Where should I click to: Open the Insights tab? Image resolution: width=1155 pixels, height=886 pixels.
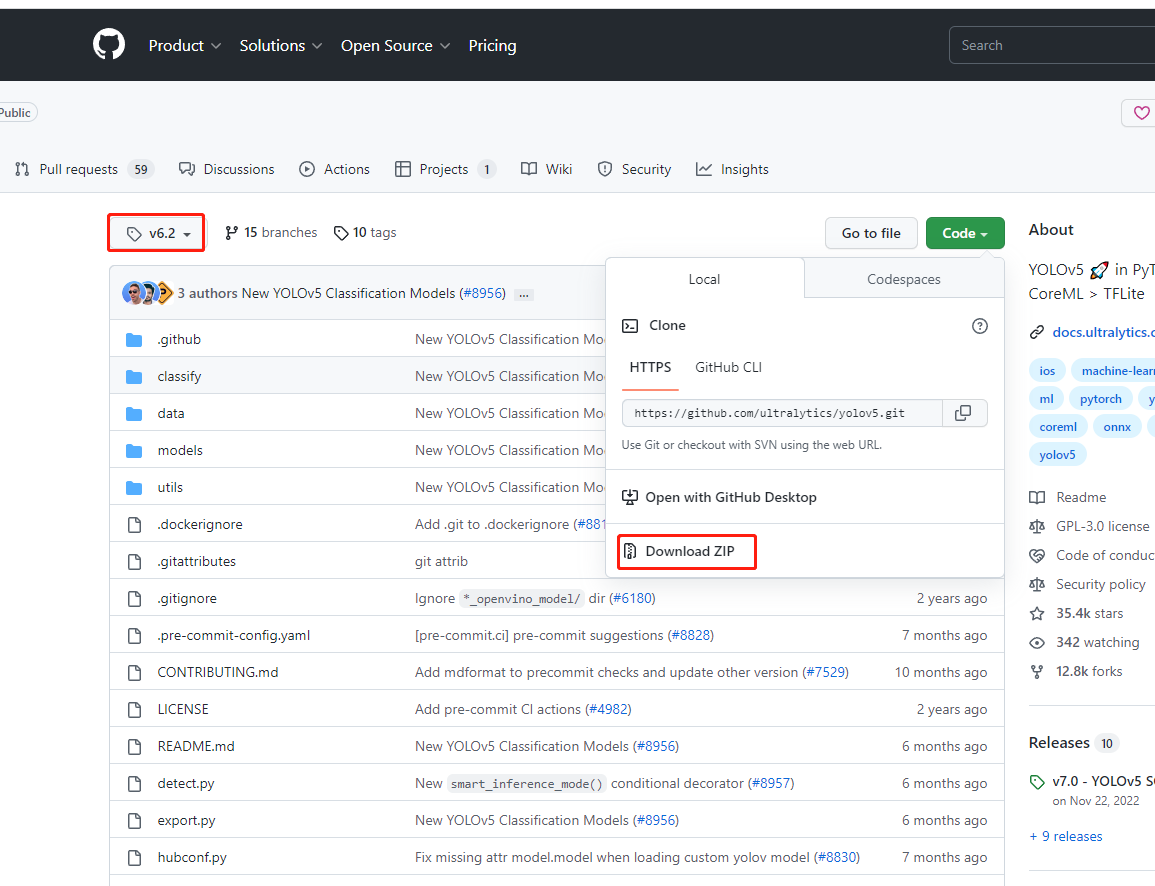[732, 169]
